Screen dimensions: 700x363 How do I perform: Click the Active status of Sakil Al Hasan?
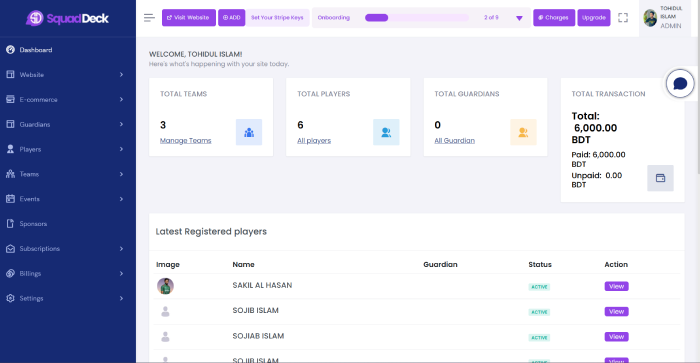(539, 287)
